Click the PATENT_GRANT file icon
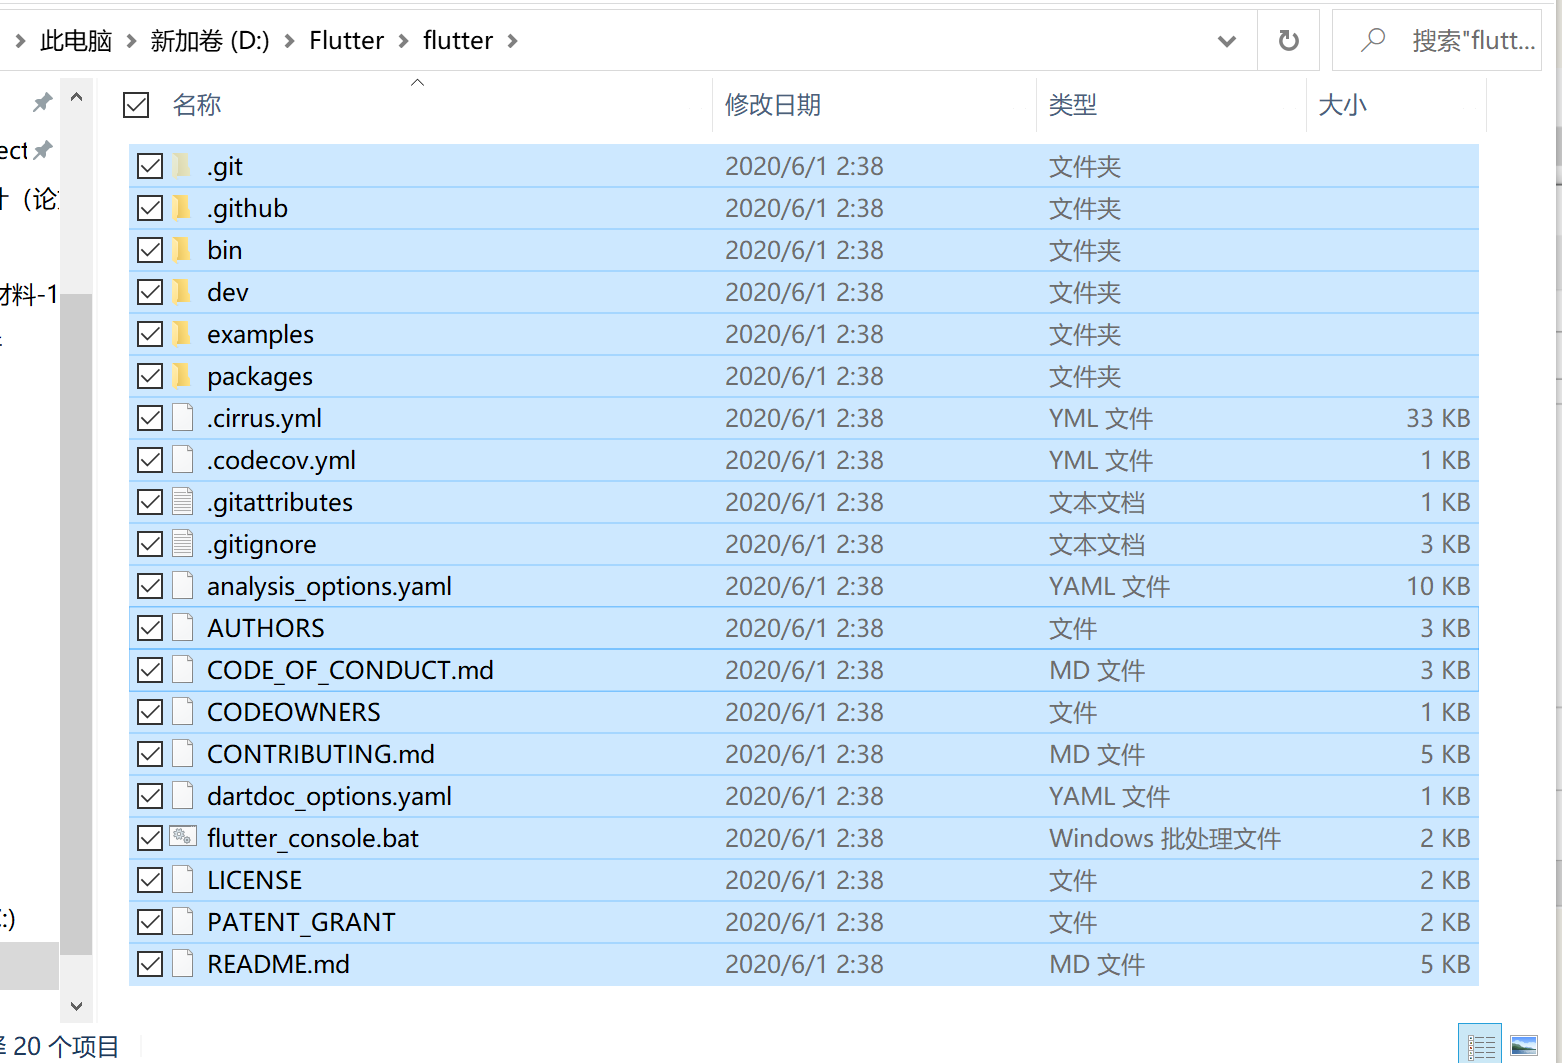This screenshot has height=1063, width=1562. 182,922
